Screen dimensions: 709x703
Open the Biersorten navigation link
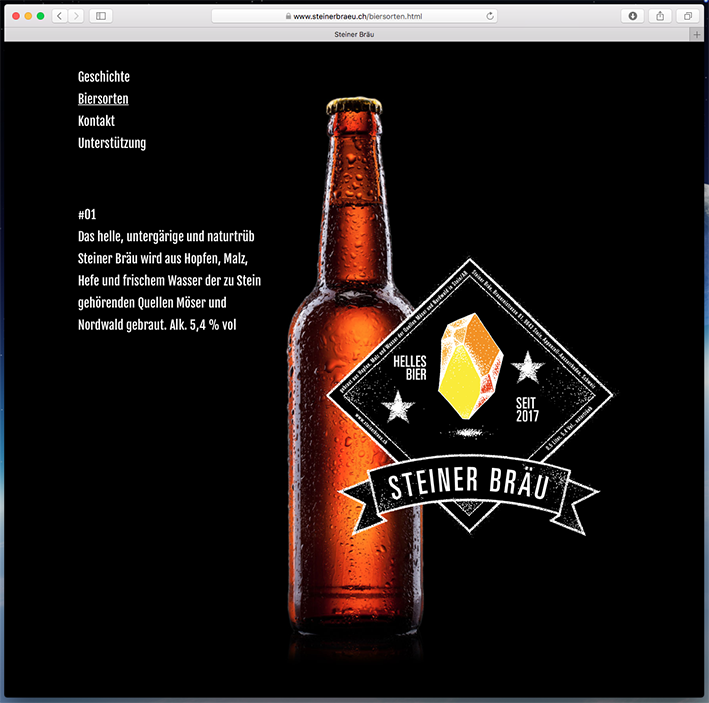103,99
